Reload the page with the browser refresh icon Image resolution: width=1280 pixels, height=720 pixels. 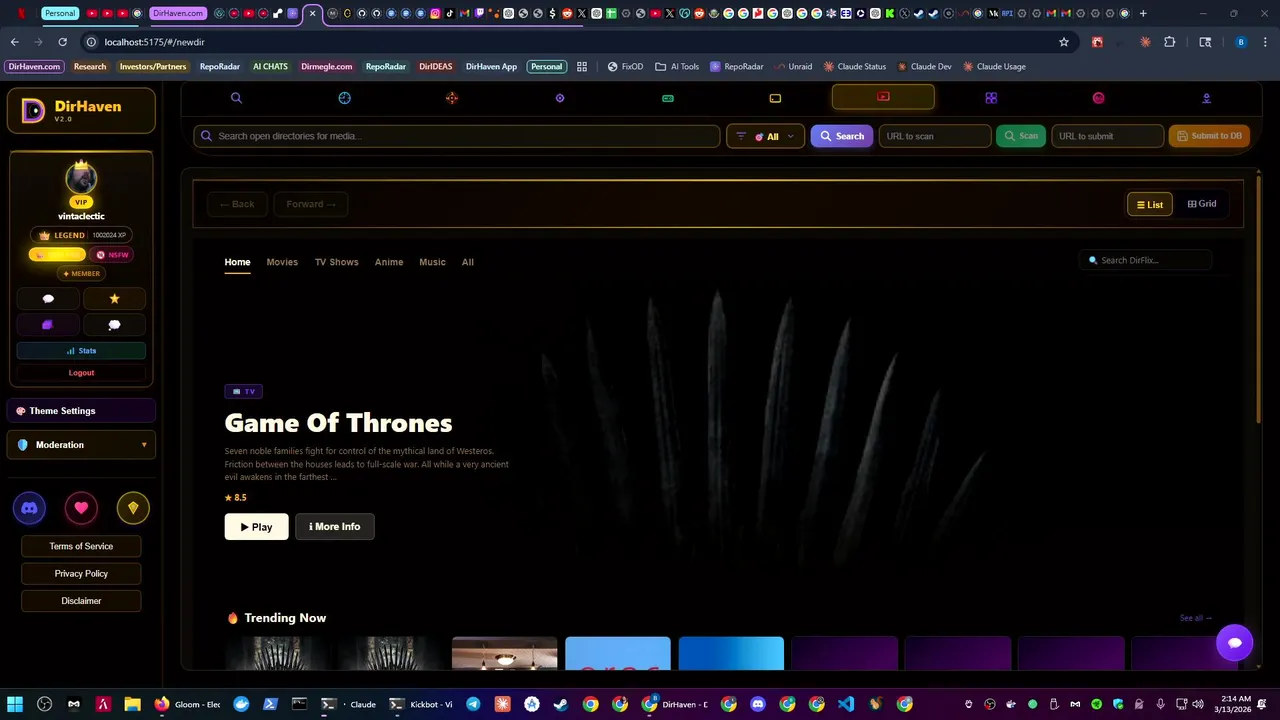coord(62,42)
